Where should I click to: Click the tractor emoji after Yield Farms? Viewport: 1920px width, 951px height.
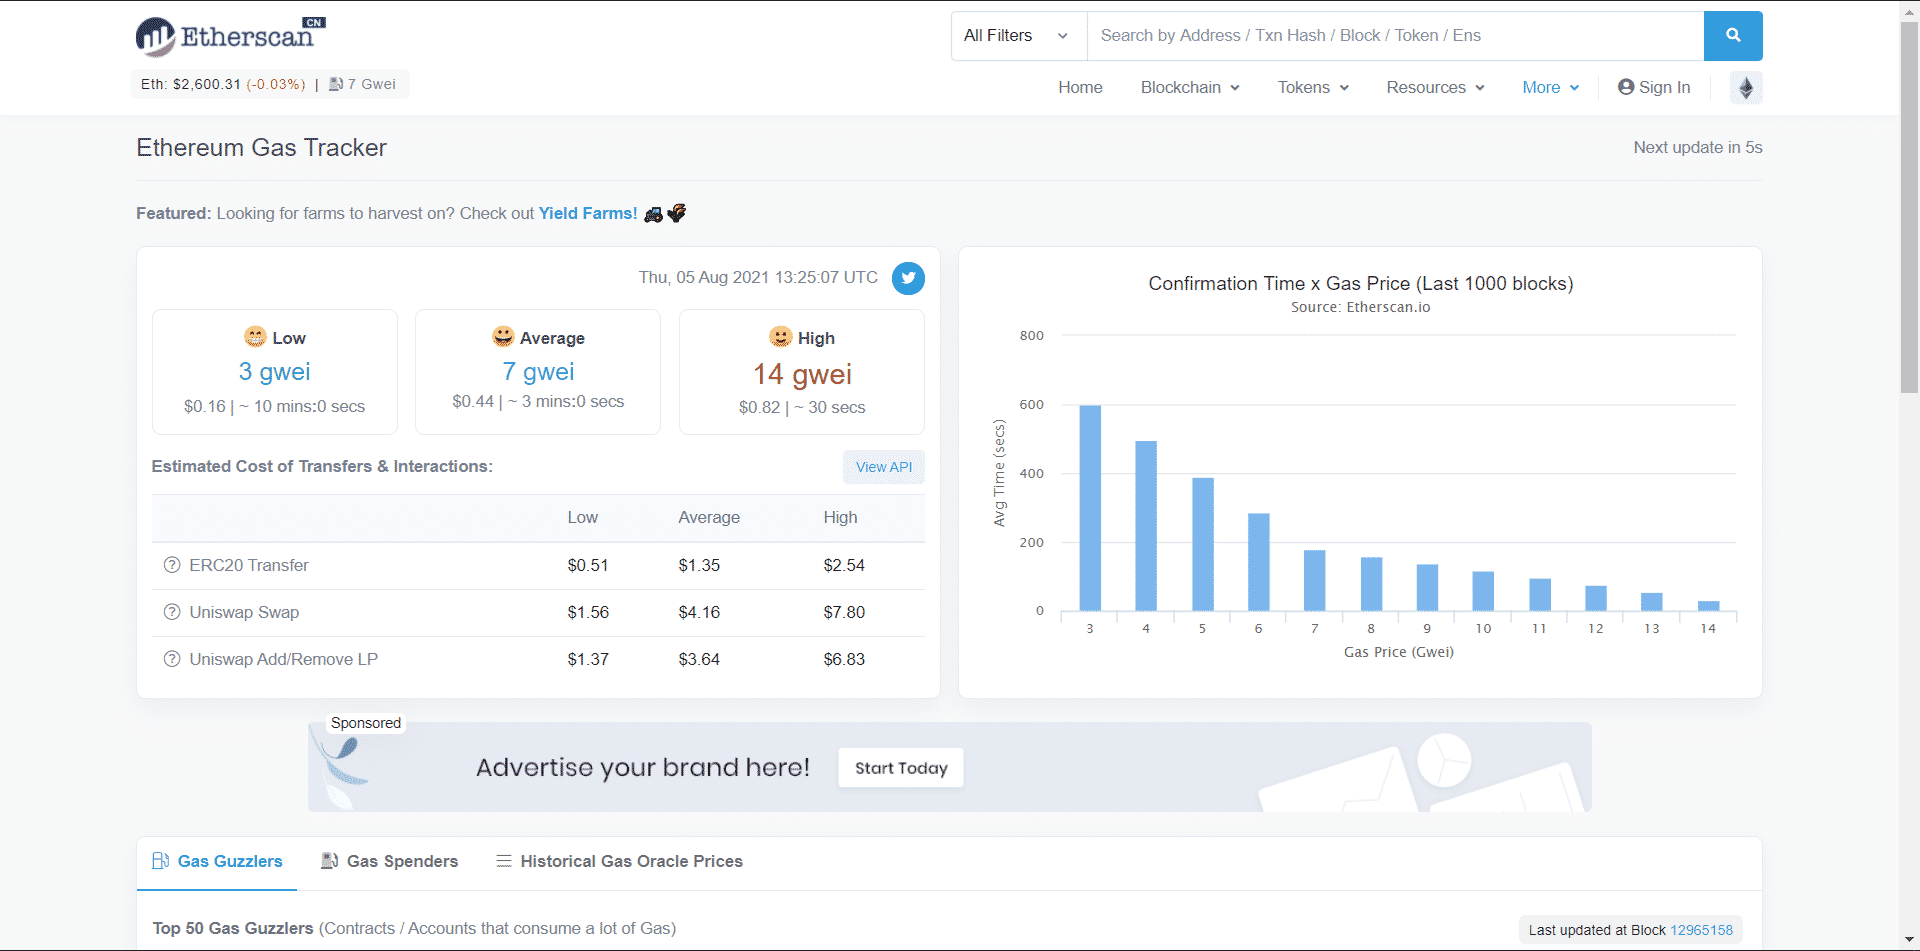tap(653, 214)
